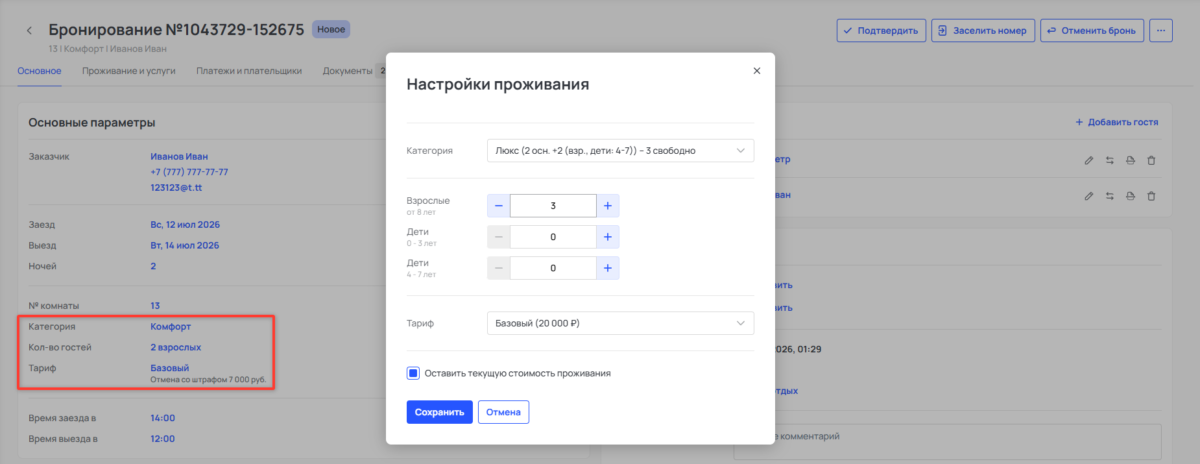Swap the guest in row ending "ван"
The image size is (1200, 464).
tap(1110, 196)
